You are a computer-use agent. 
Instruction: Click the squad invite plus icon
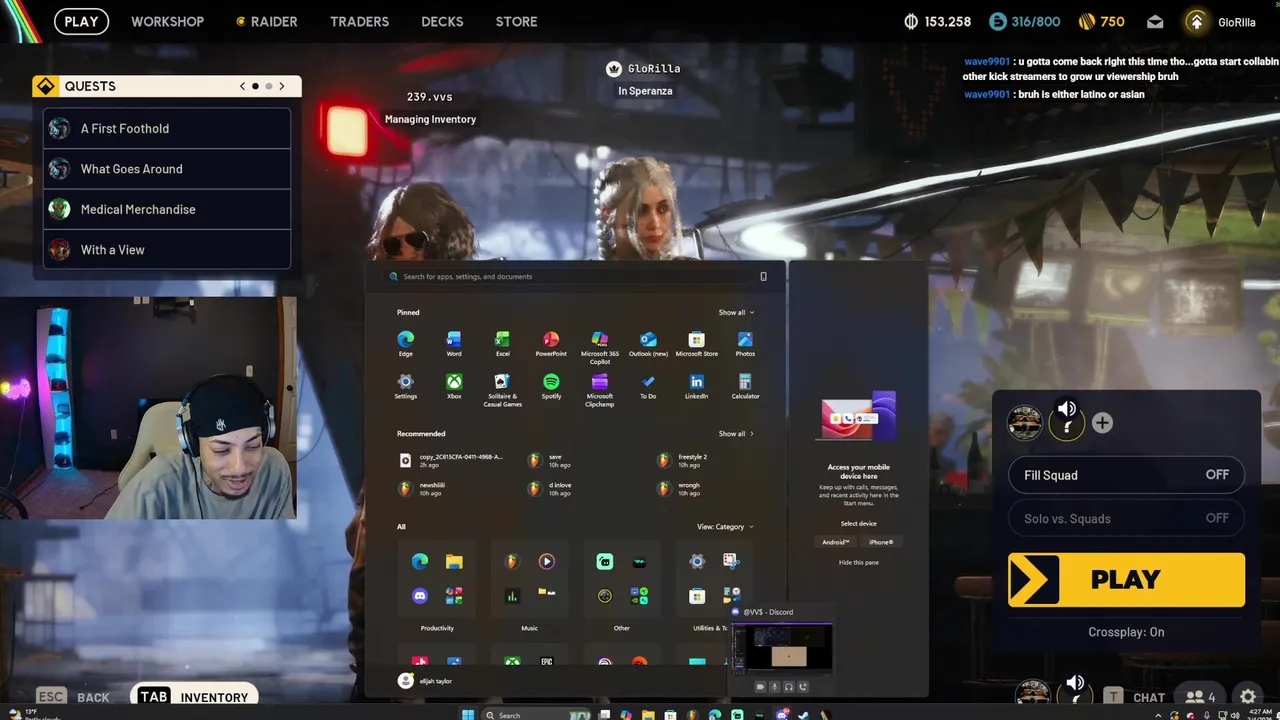(1102, 423)
